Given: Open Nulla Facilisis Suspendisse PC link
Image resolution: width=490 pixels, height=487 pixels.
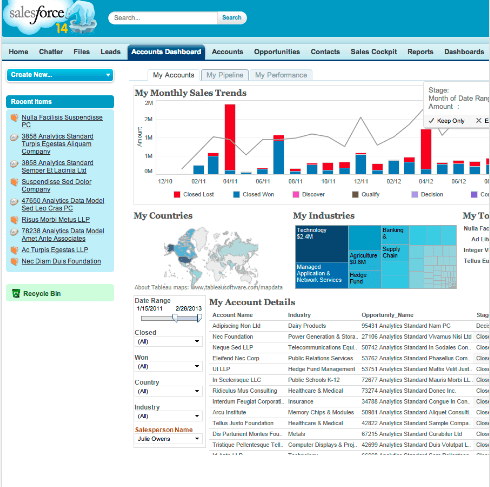Looking at the screenshot, I should (62, 121).
